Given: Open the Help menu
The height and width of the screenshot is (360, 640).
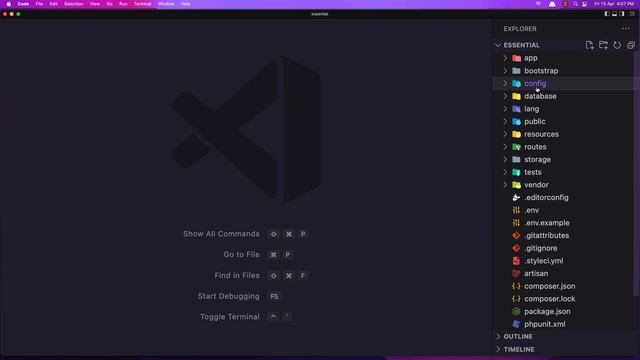Looking at the screenshot, I should pos(185,4).
